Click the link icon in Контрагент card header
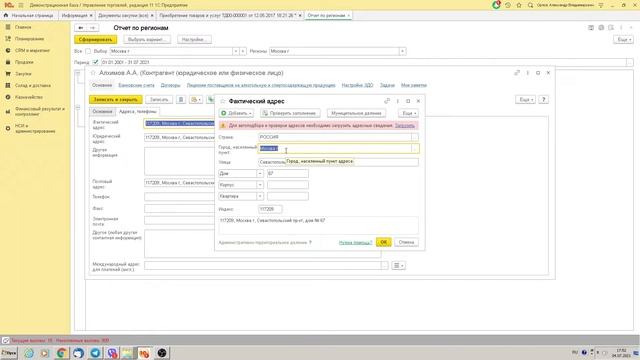Screen dimensions: 640x360 517,73
